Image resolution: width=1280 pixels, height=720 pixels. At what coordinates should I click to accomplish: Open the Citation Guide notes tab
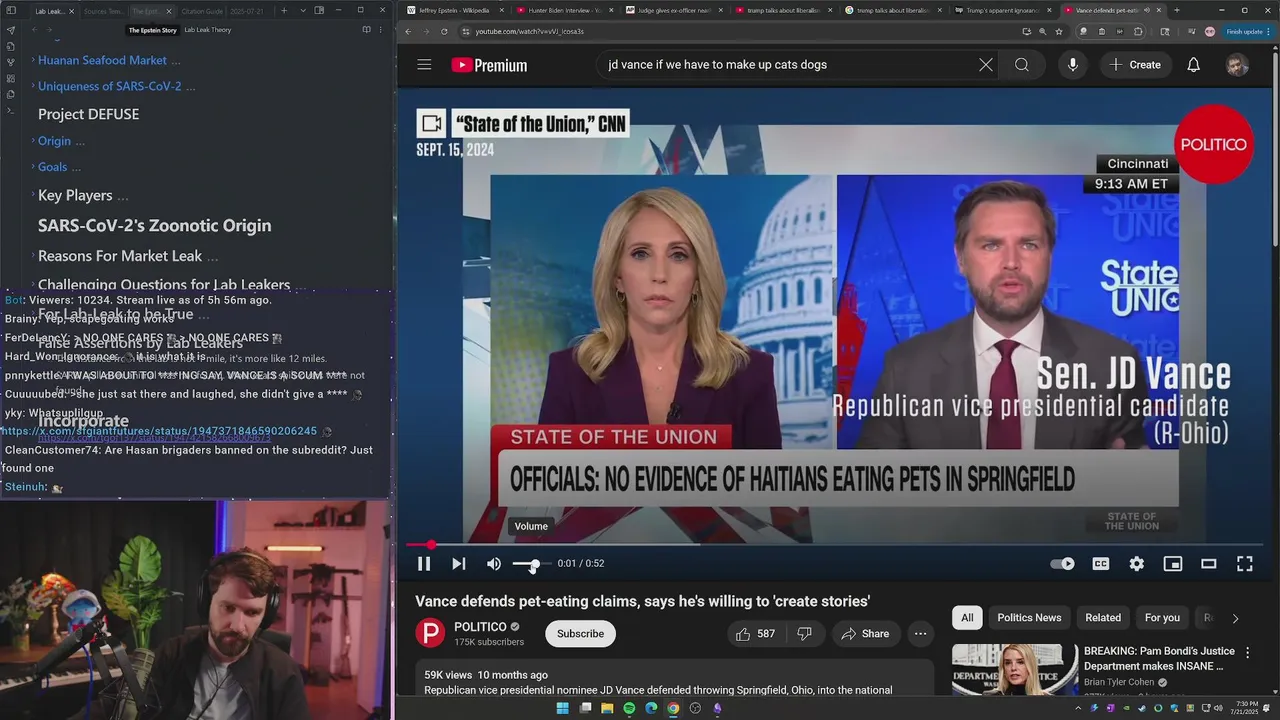pos(203,11)
